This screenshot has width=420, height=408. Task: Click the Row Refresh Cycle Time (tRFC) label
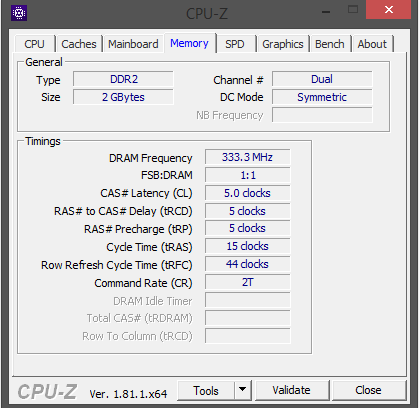[x=117, y=265]
